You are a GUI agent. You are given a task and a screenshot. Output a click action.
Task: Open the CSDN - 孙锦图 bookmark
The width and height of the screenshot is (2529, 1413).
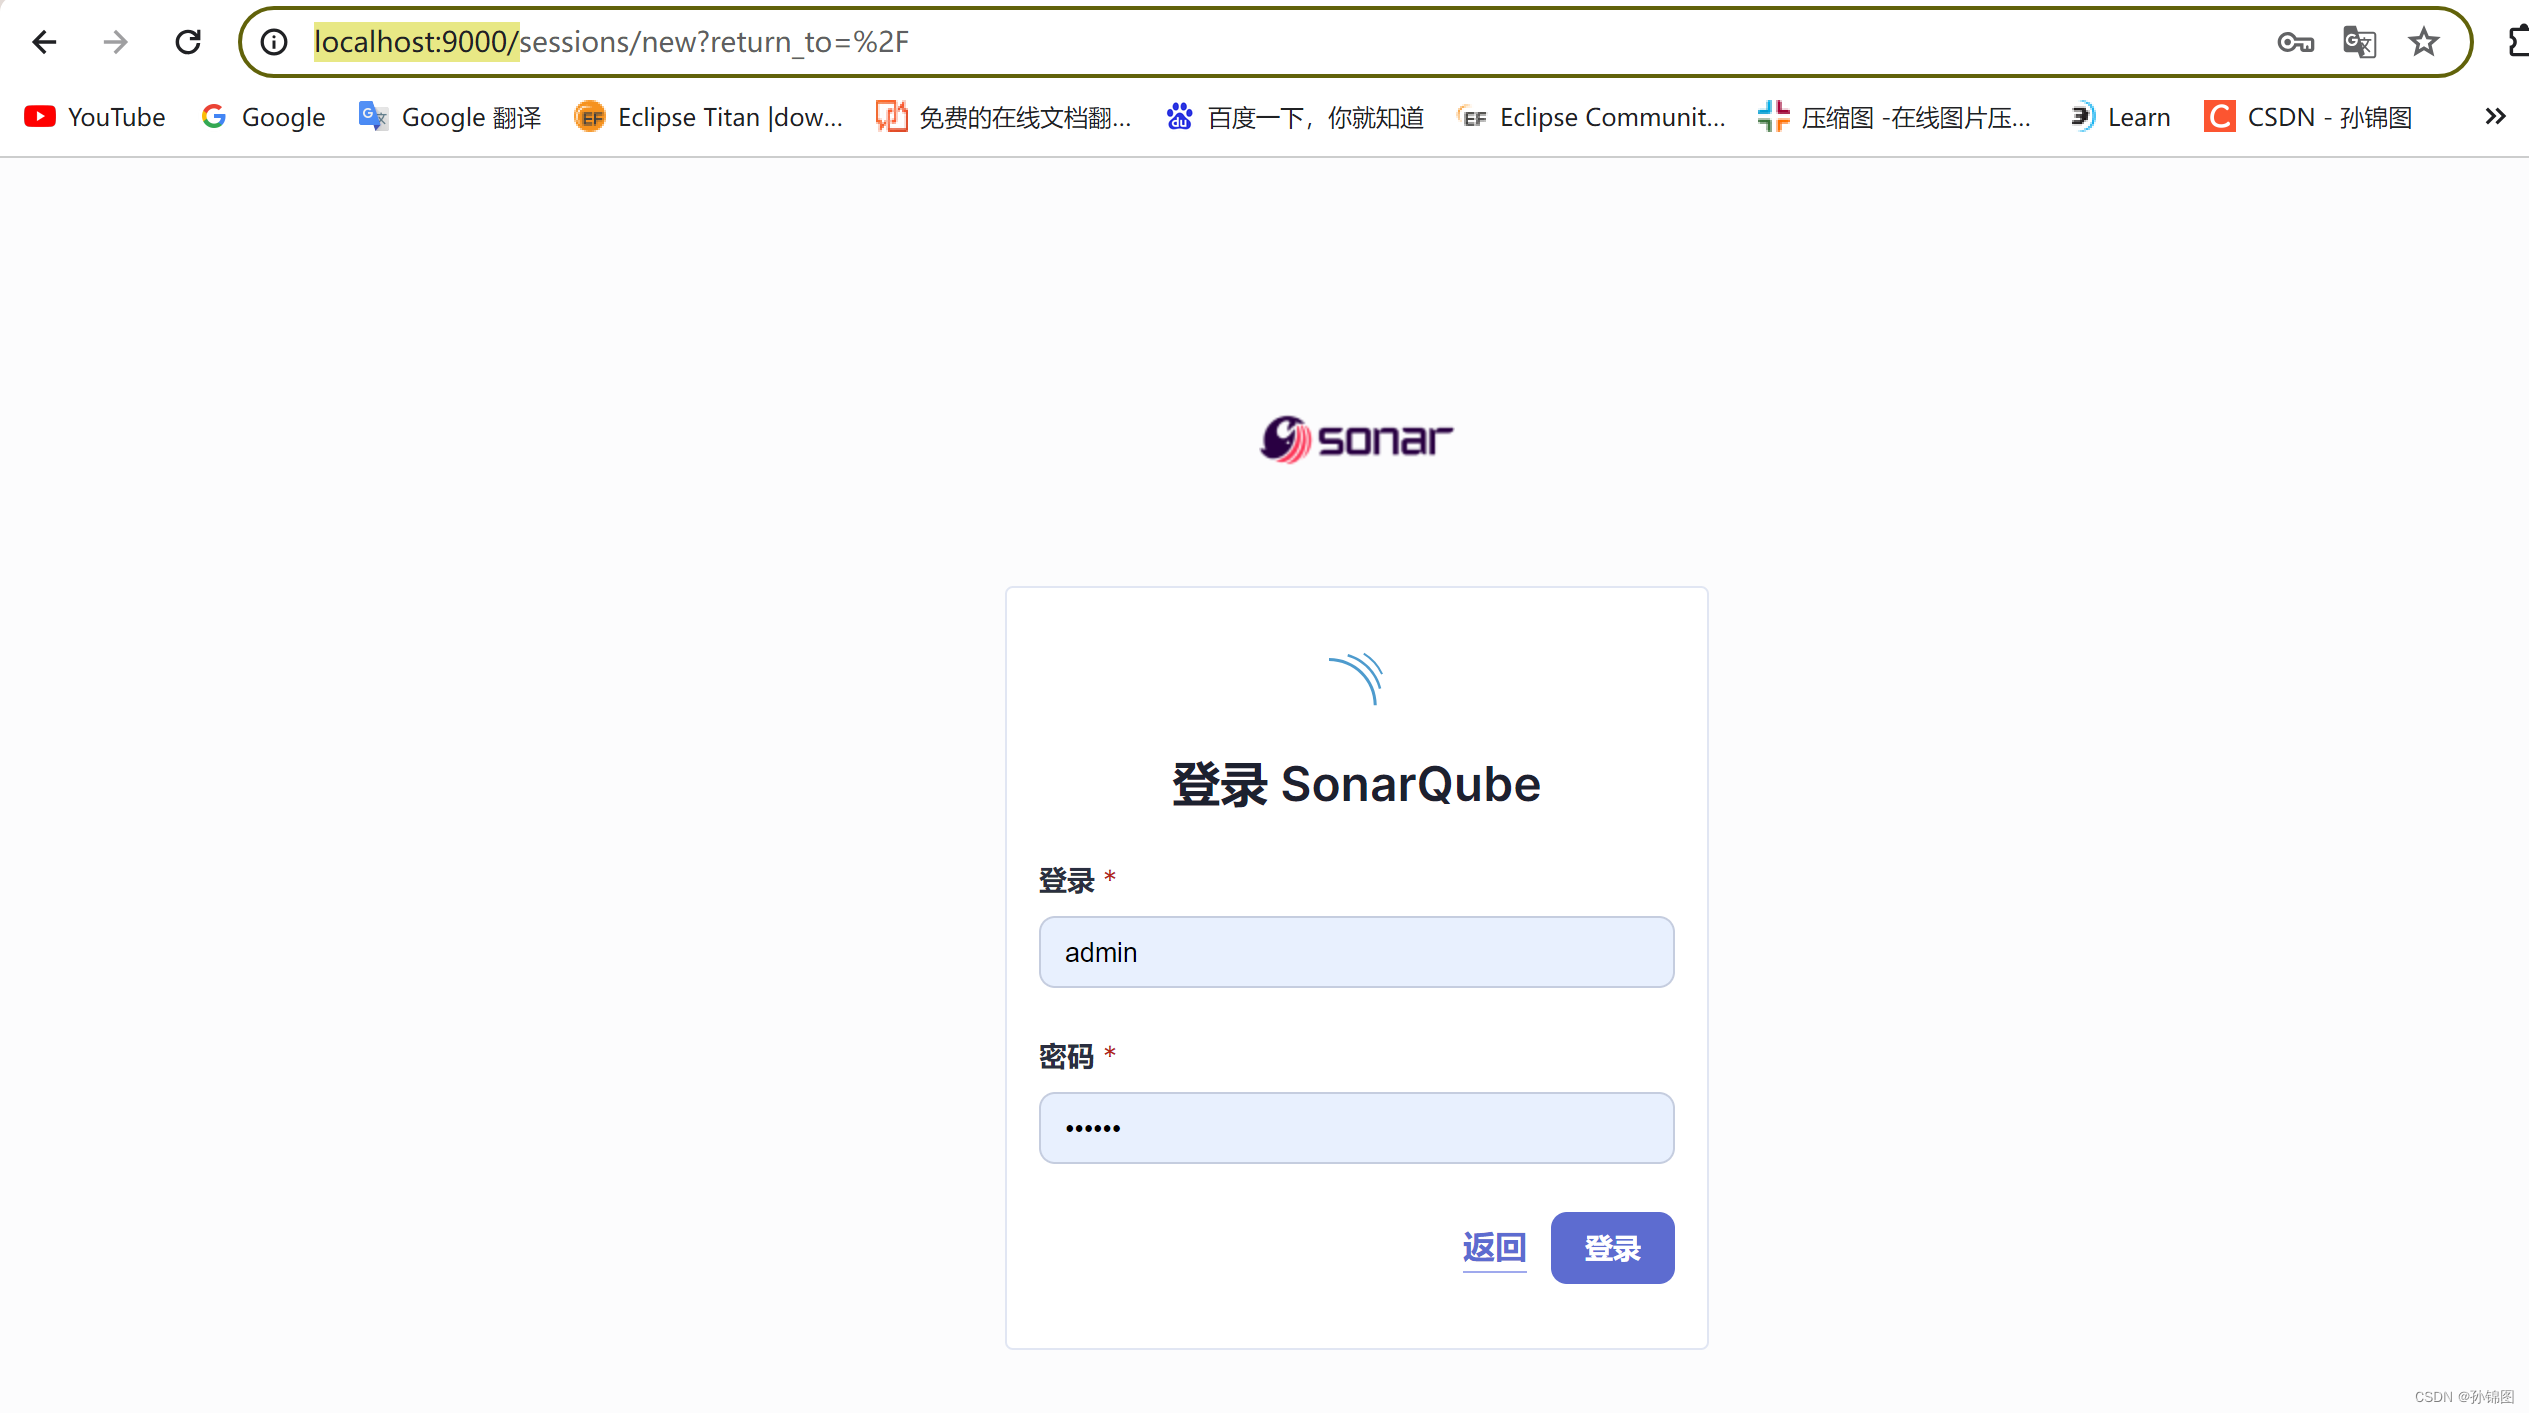click(2309, 117)
